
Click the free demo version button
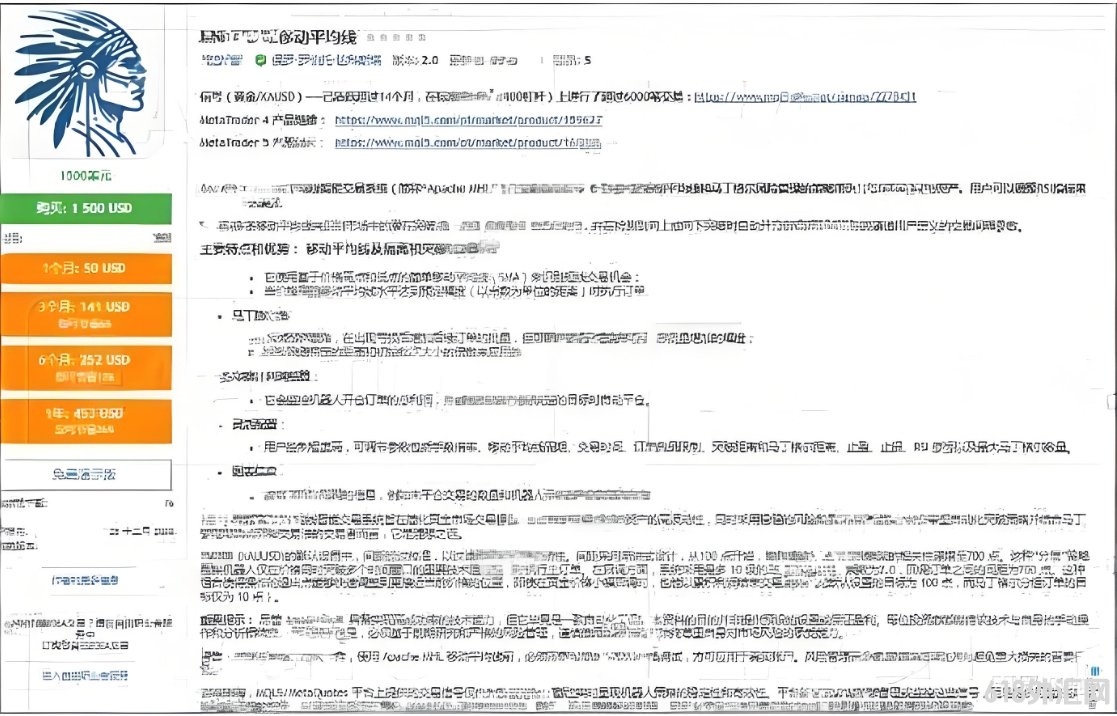86,474
